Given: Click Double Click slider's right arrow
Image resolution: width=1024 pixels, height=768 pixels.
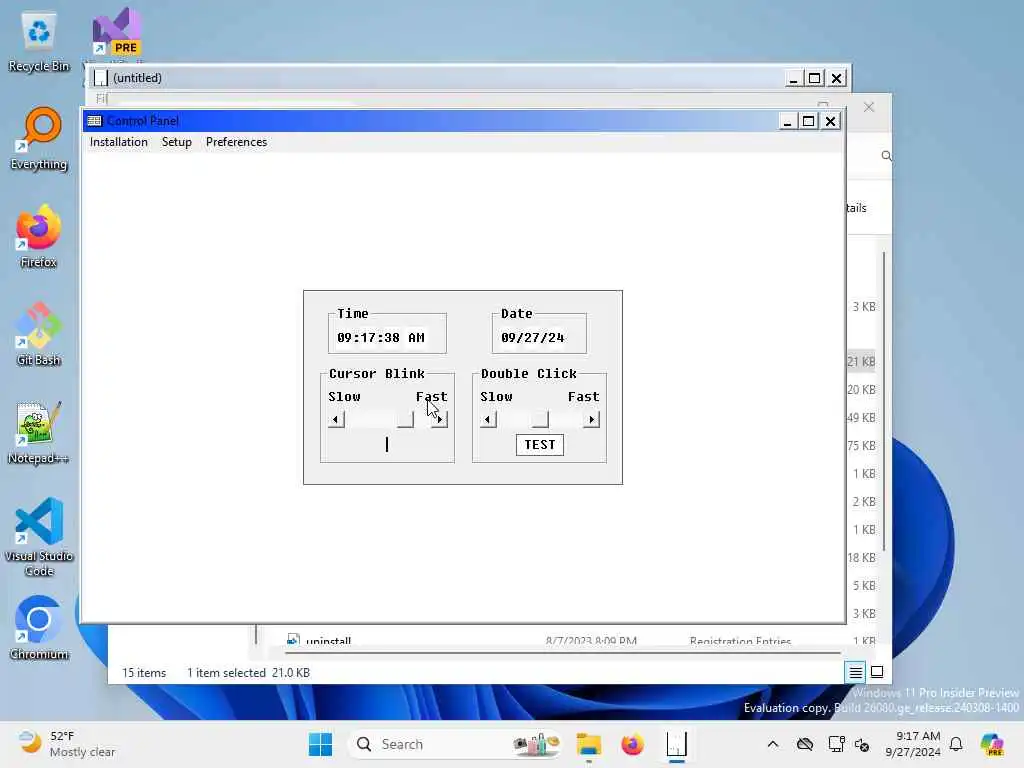Looking at the screenshot, I should point(592,419).
